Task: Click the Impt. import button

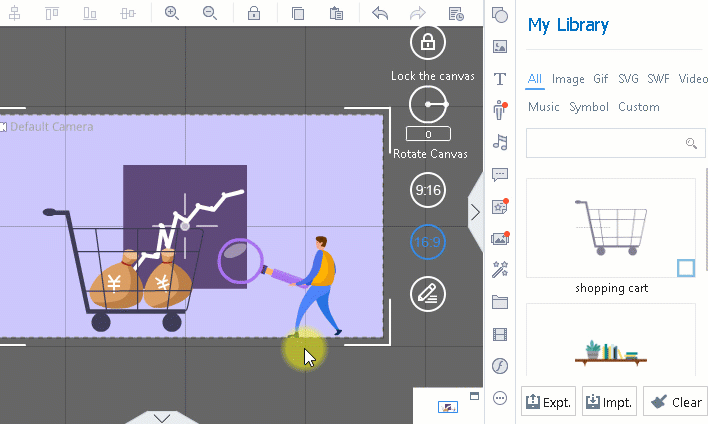Action: pos(609,401)
